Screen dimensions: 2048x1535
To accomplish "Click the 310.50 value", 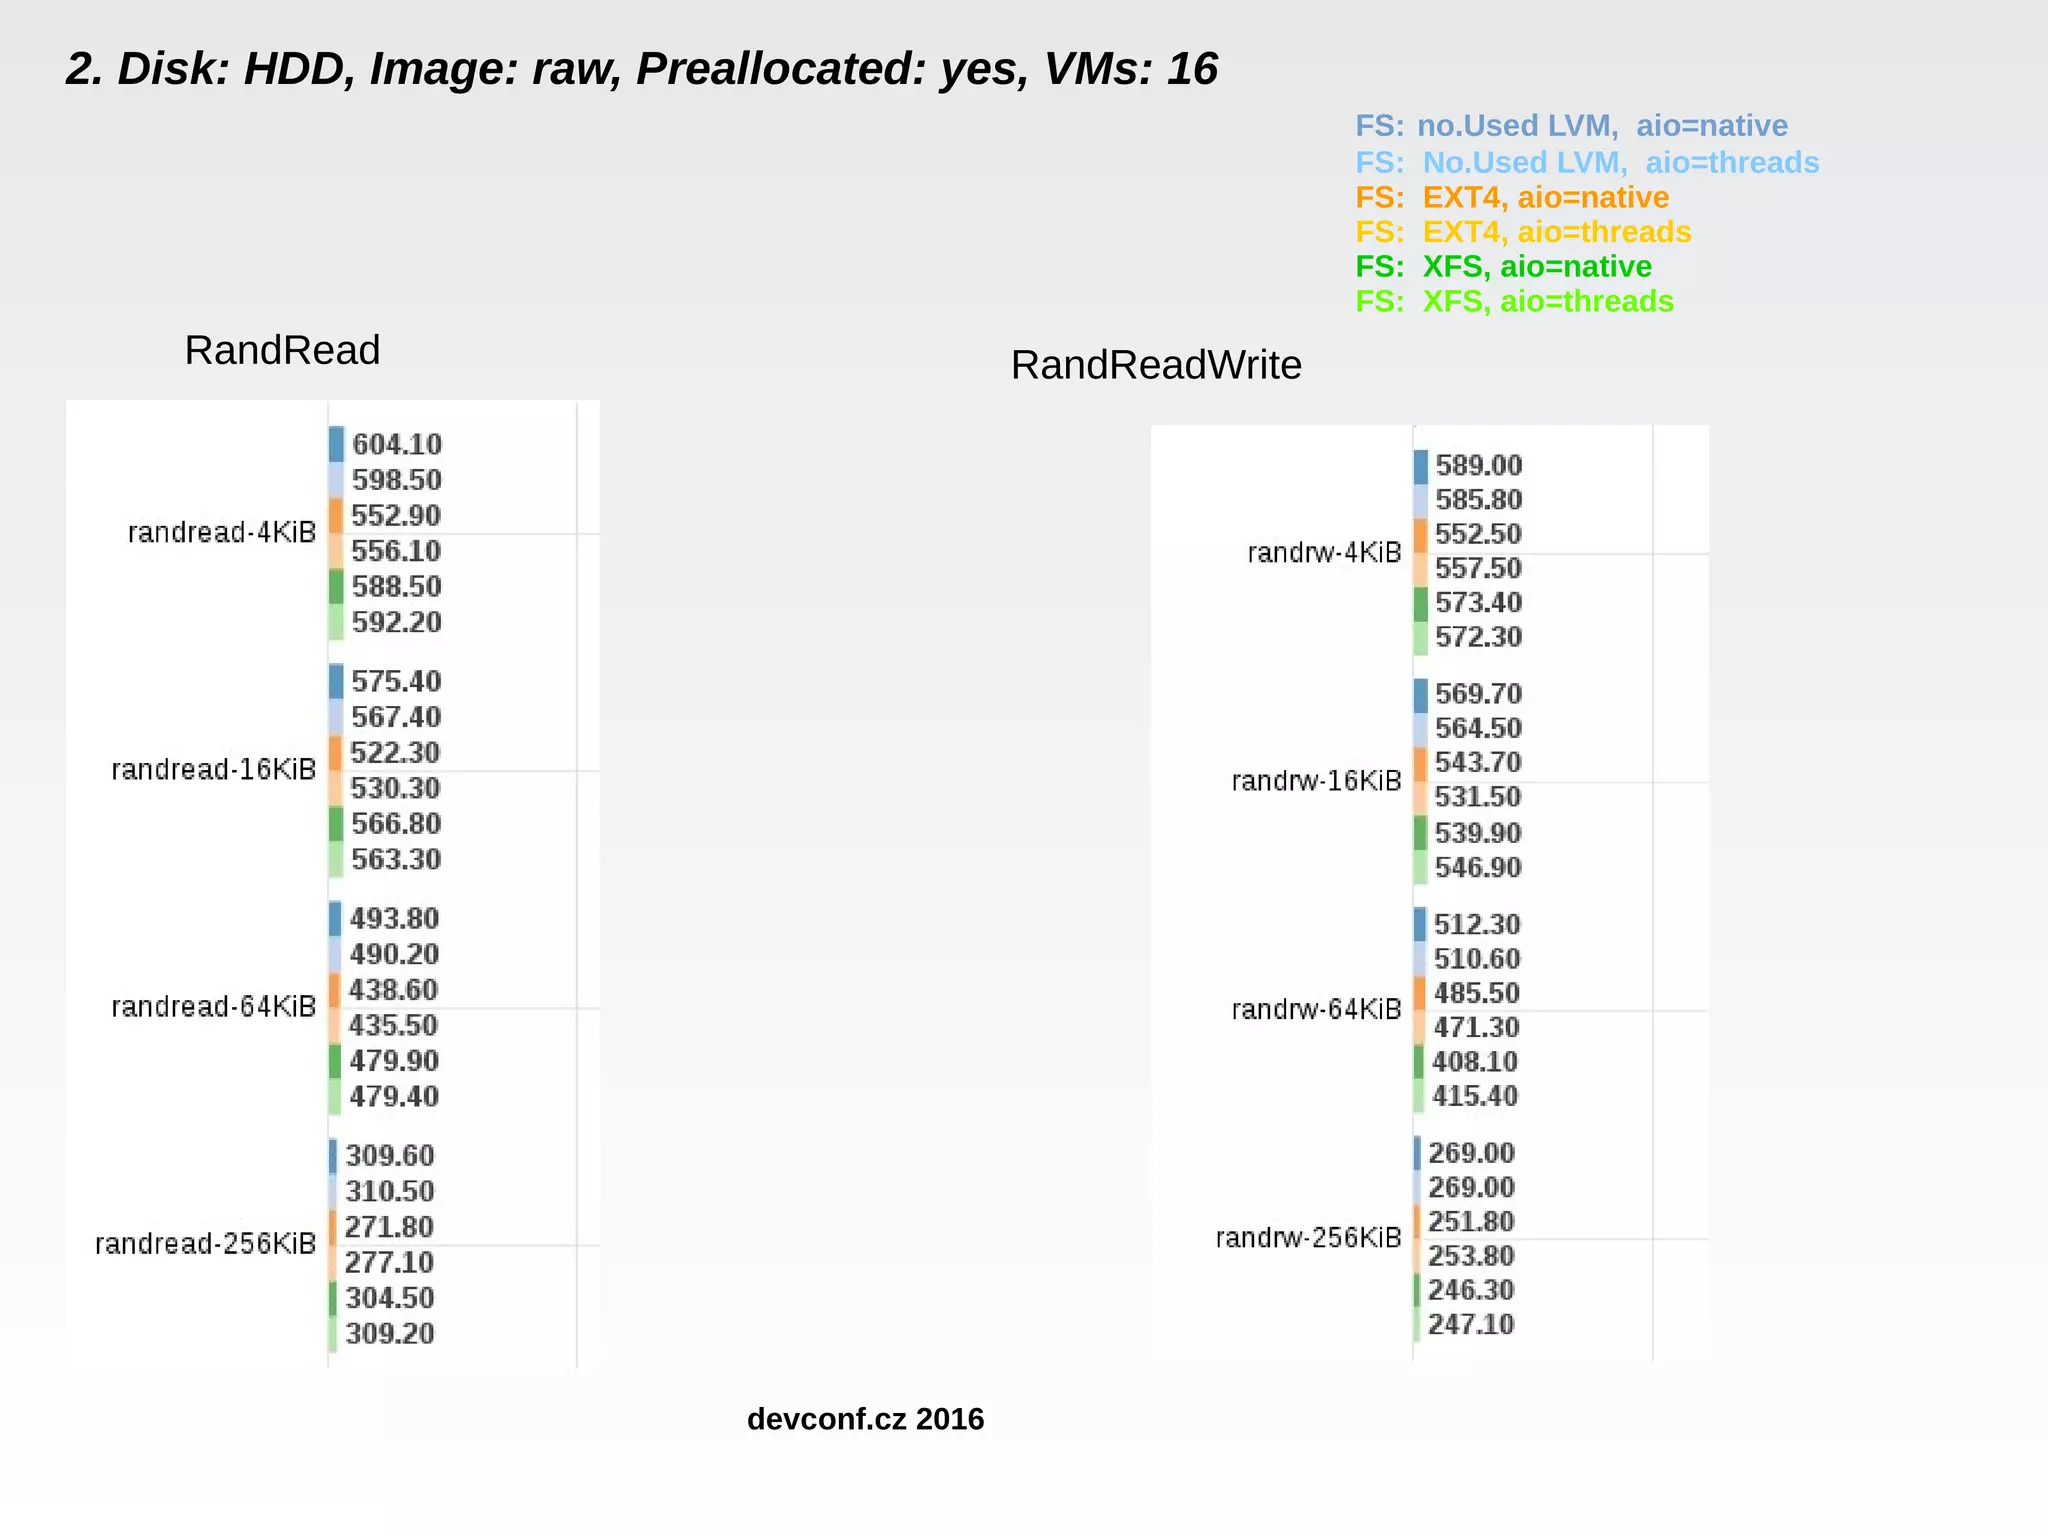I will click(x=390, y=1191).
